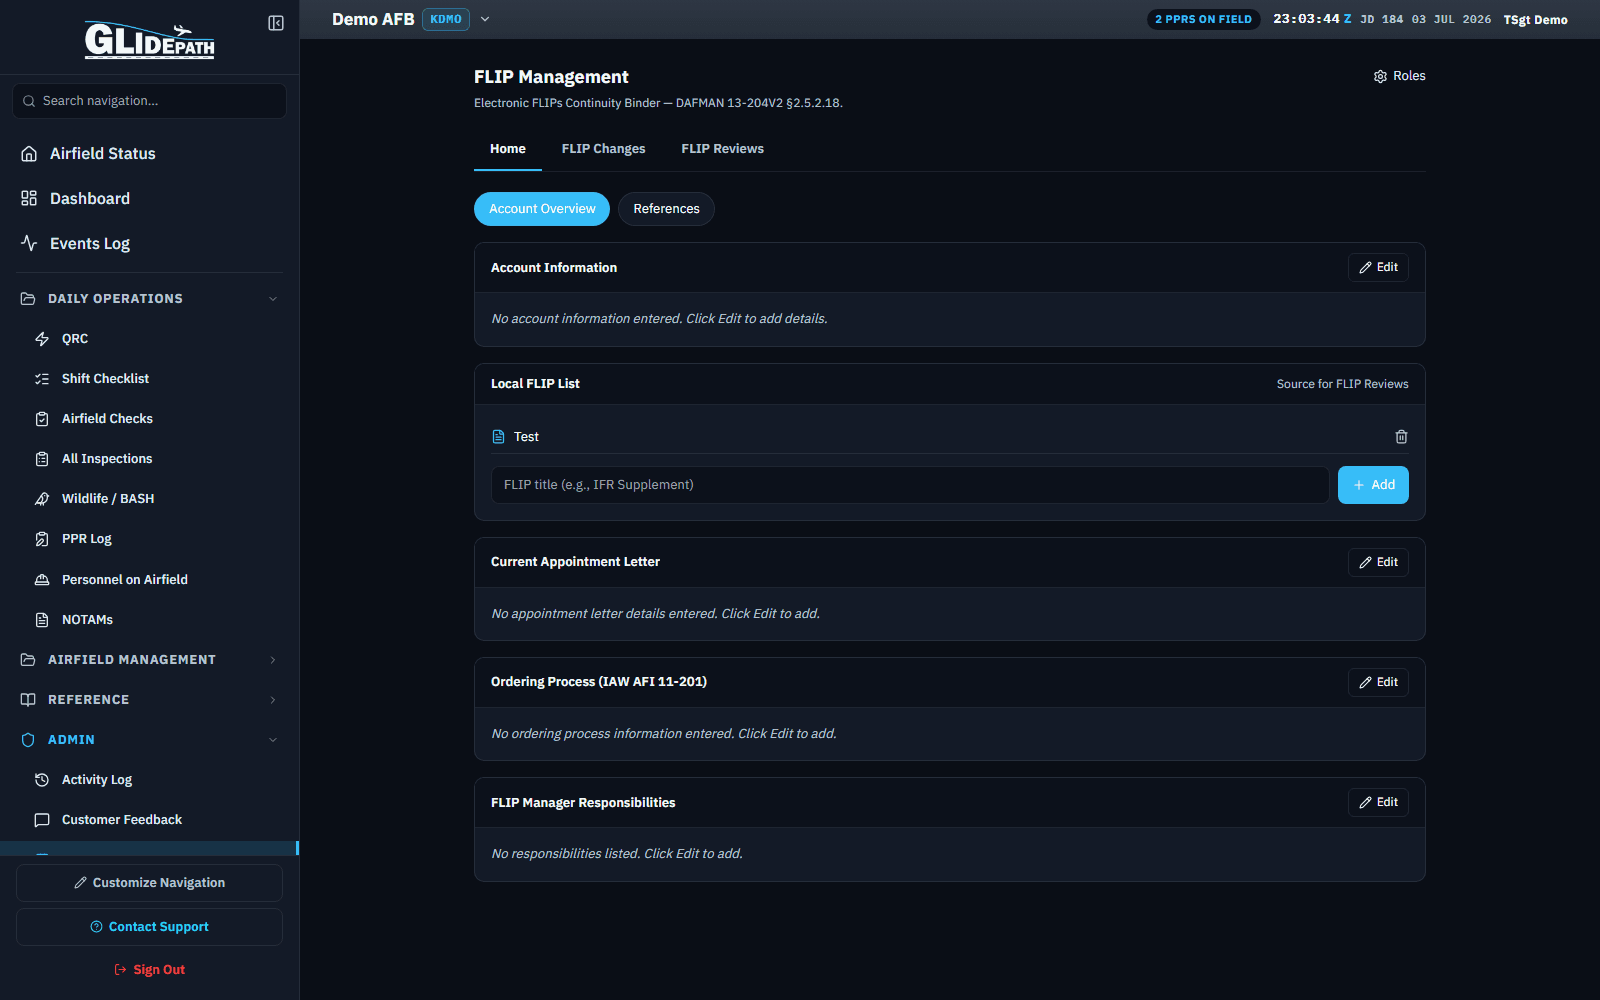Collapse the Daily Operations section chevron
This screenshot has width=1600, height=1000.
(273, 299)
